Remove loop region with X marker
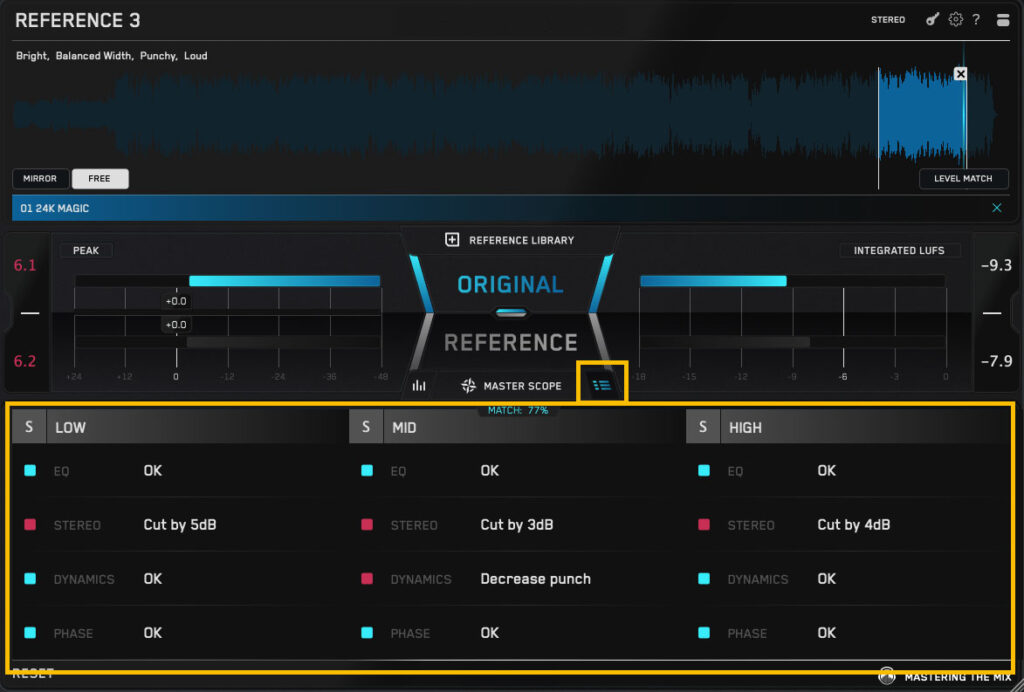This screenshot has height=692, width=1024. click(960, 74)
